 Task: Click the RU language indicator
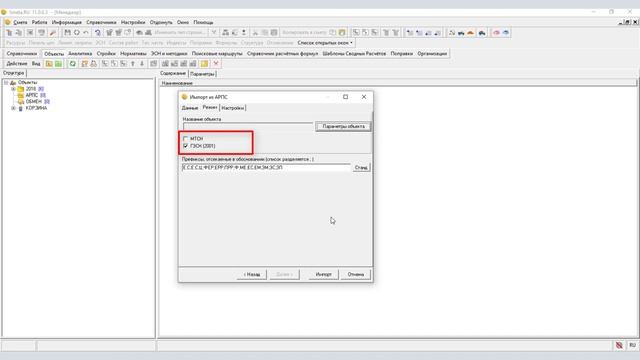(632, 345)
